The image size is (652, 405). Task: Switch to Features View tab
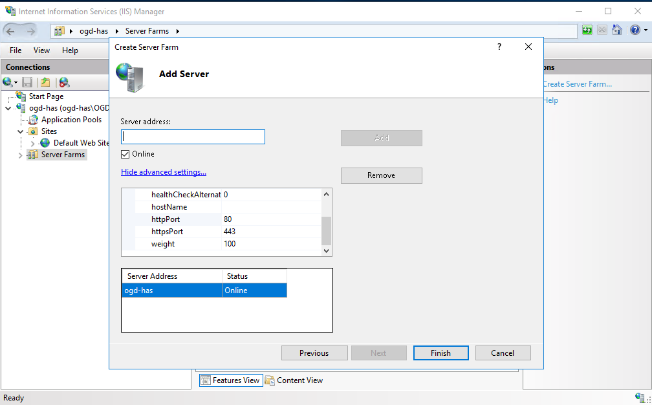coord(231,380)
